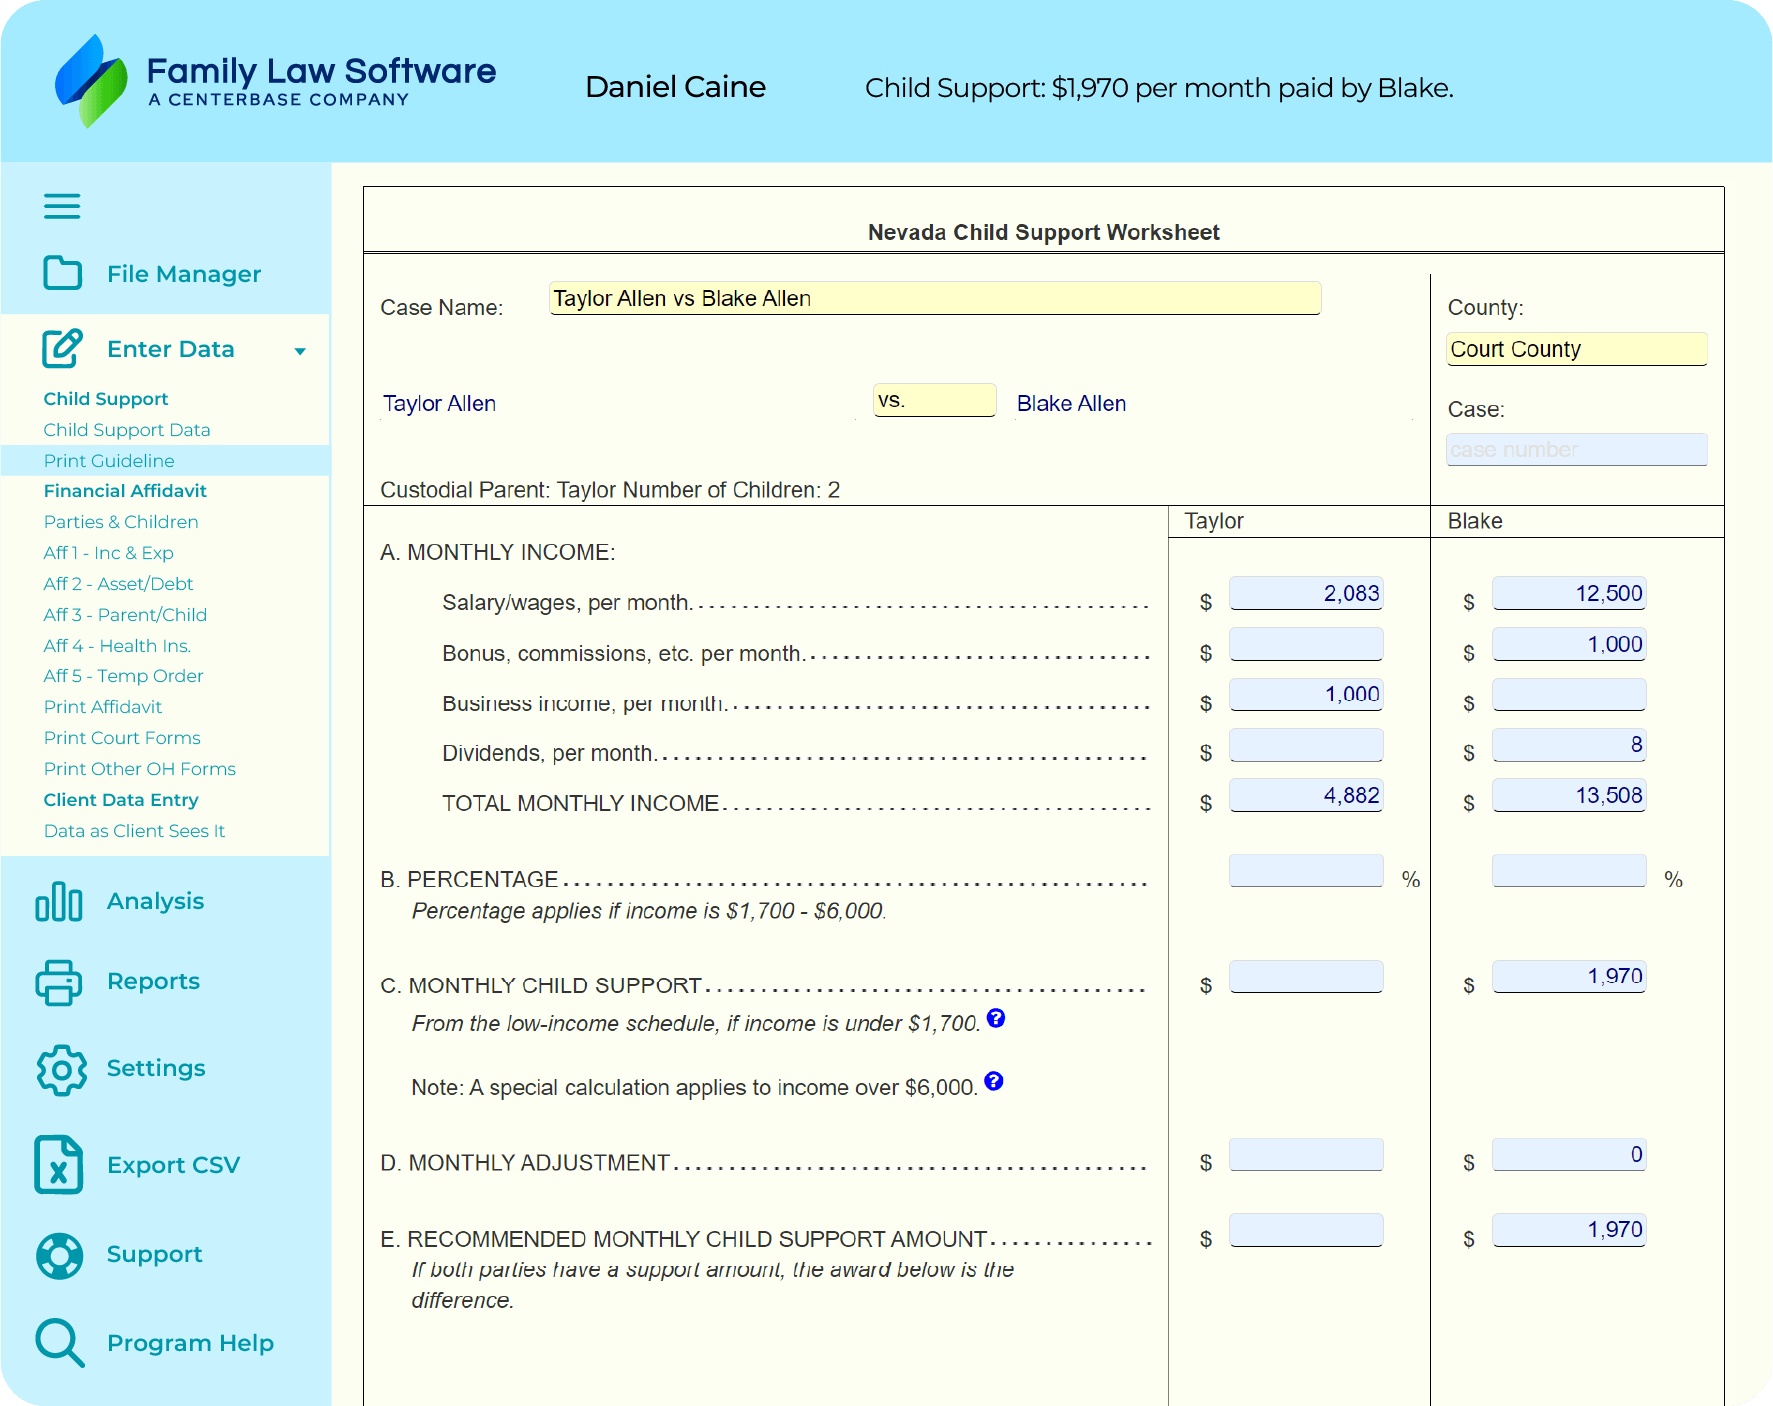Click the Program Help magnifier icon

pyautogui.click(x=60, y=1343)
